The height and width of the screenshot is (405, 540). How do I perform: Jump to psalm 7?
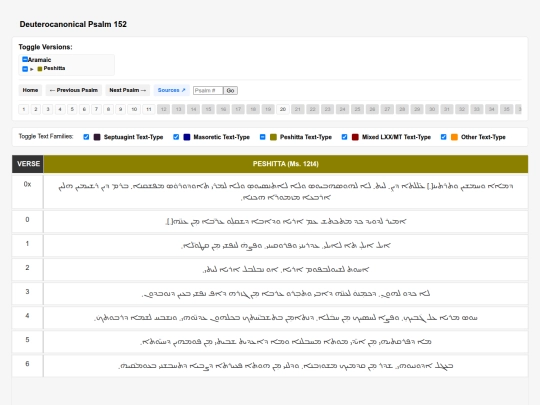[96, 109]
